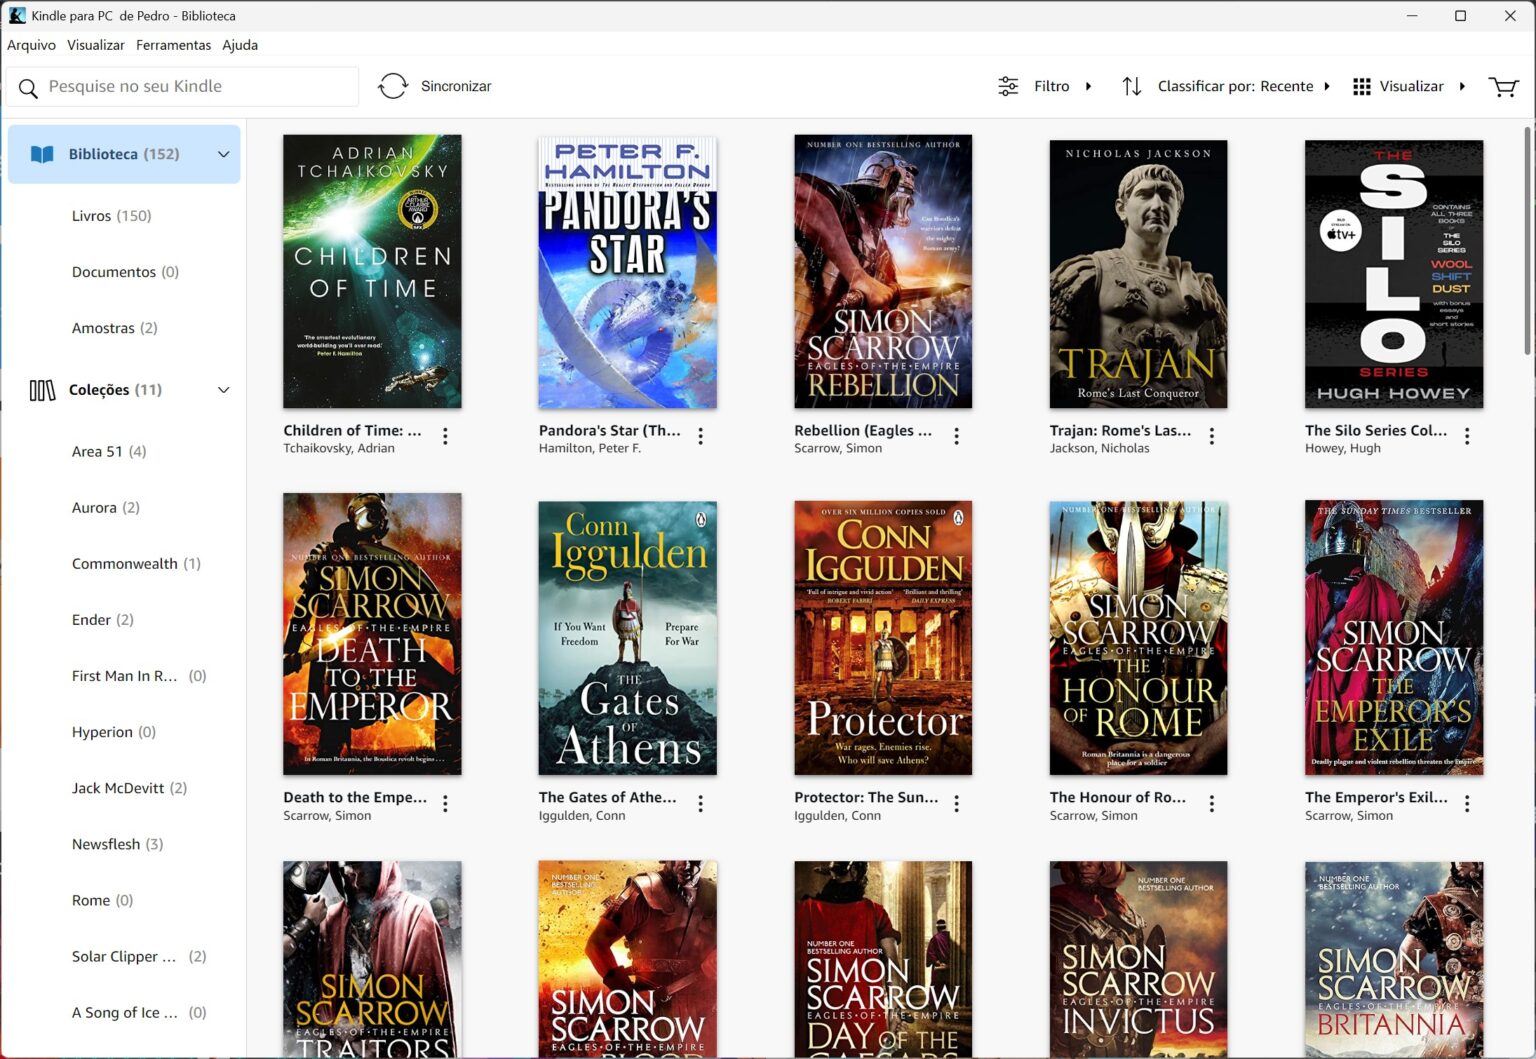Open options menu for Protector book
The height and width of the screenshot is (1059, 1536).
pos(956,803)
